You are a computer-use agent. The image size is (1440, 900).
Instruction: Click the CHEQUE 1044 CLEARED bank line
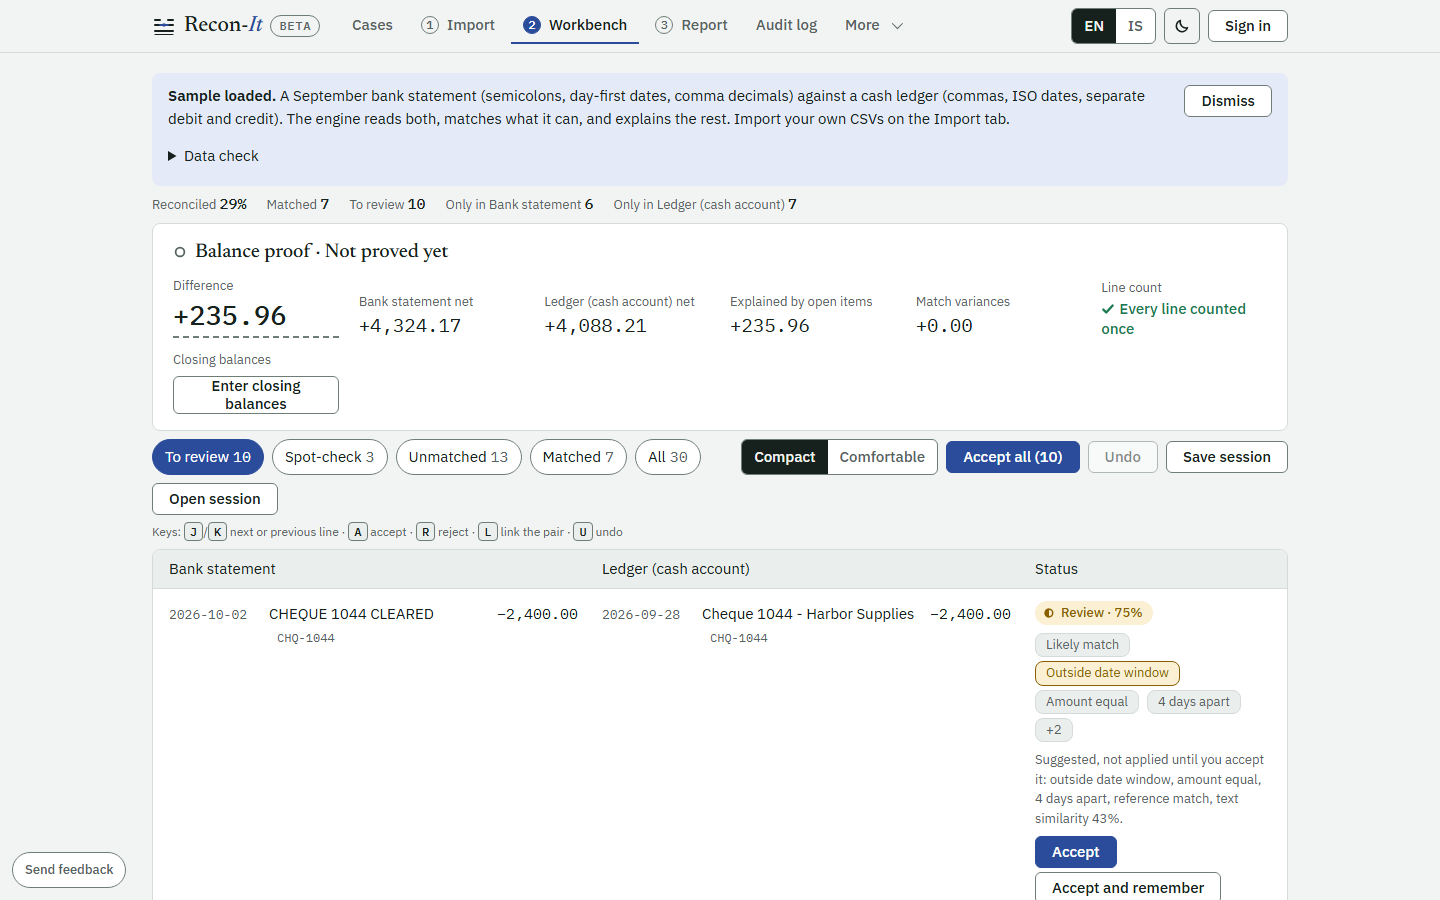coord(351,614)
